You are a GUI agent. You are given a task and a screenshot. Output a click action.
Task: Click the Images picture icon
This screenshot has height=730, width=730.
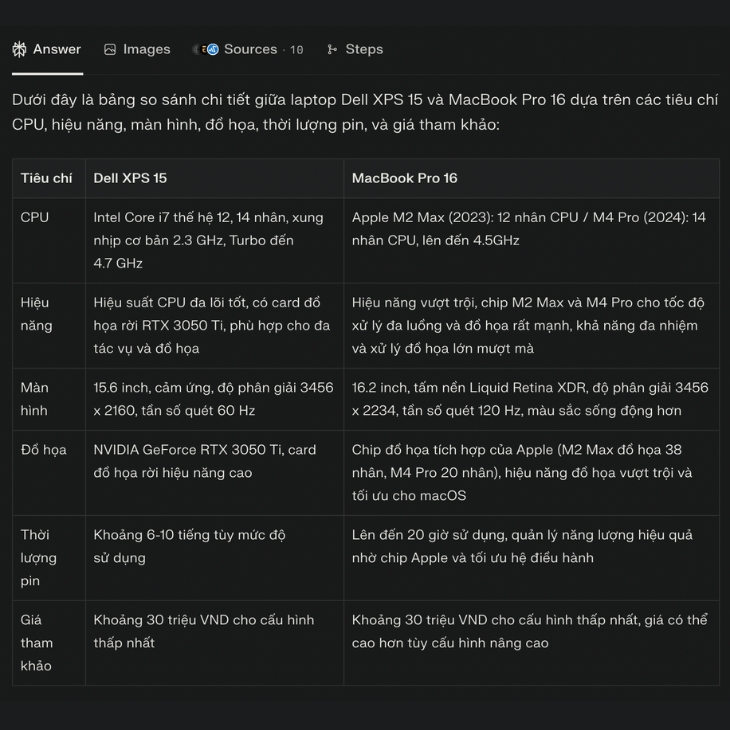click(x=110, y=49)
